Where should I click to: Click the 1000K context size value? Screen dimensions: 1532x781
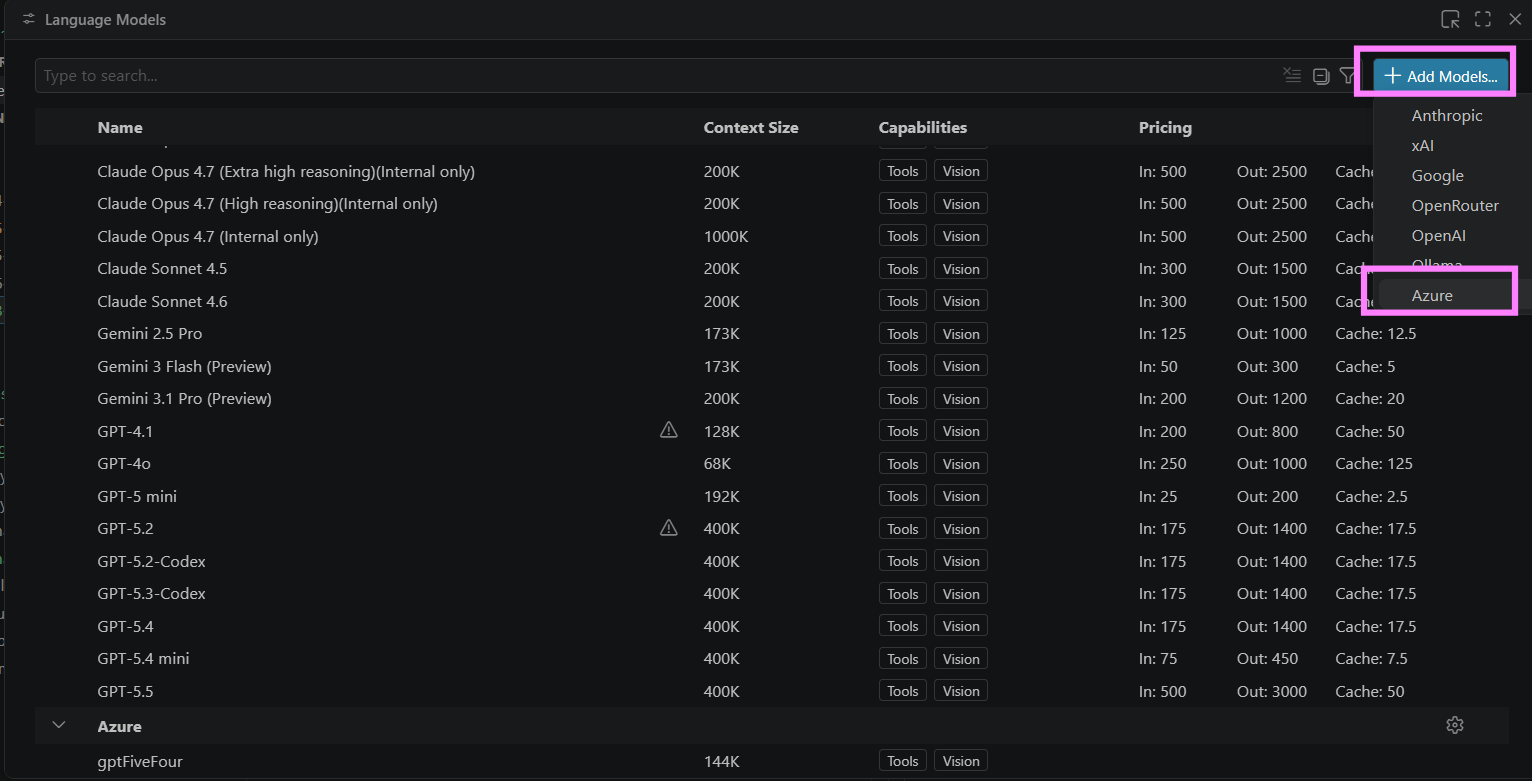pyautogui.click(x=726, y=236)
